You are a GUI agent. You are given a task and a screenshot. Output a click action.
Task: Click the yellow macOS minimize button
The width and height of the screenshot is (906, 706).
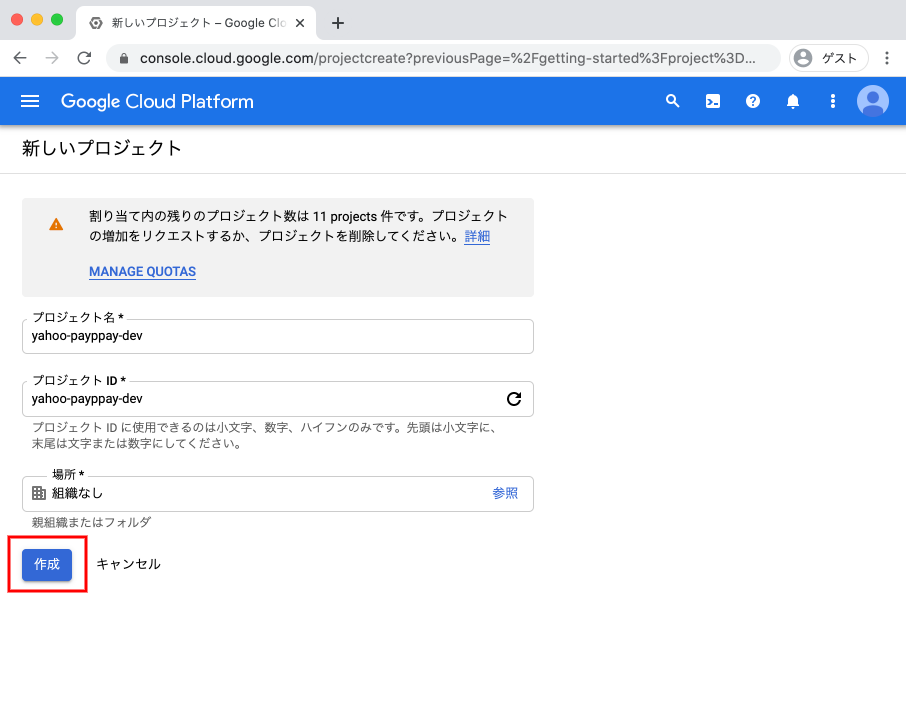[37, 20]
